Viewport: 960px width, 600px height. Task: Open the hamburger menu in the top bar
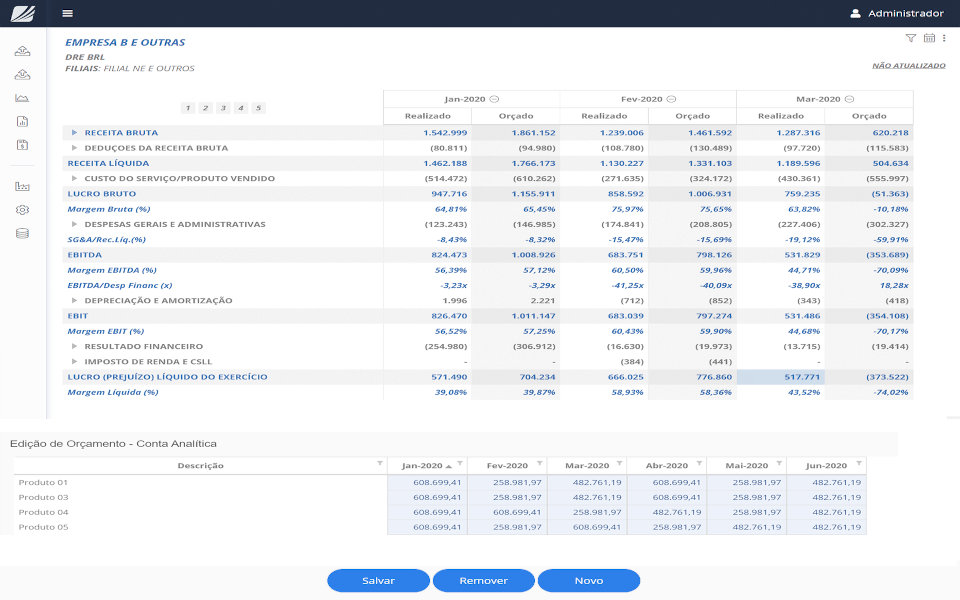tap(66, 13)
